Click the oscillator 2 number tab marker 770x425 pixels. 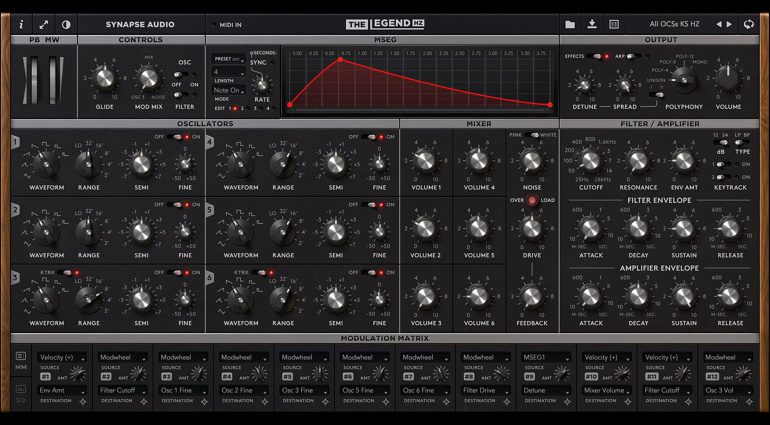point(15,211)
